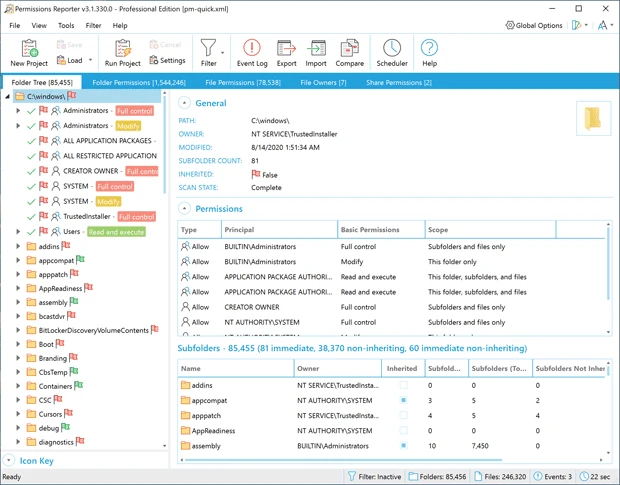620x485 pixels.
Task: Click the Settings button
Action: click(167, 60)
